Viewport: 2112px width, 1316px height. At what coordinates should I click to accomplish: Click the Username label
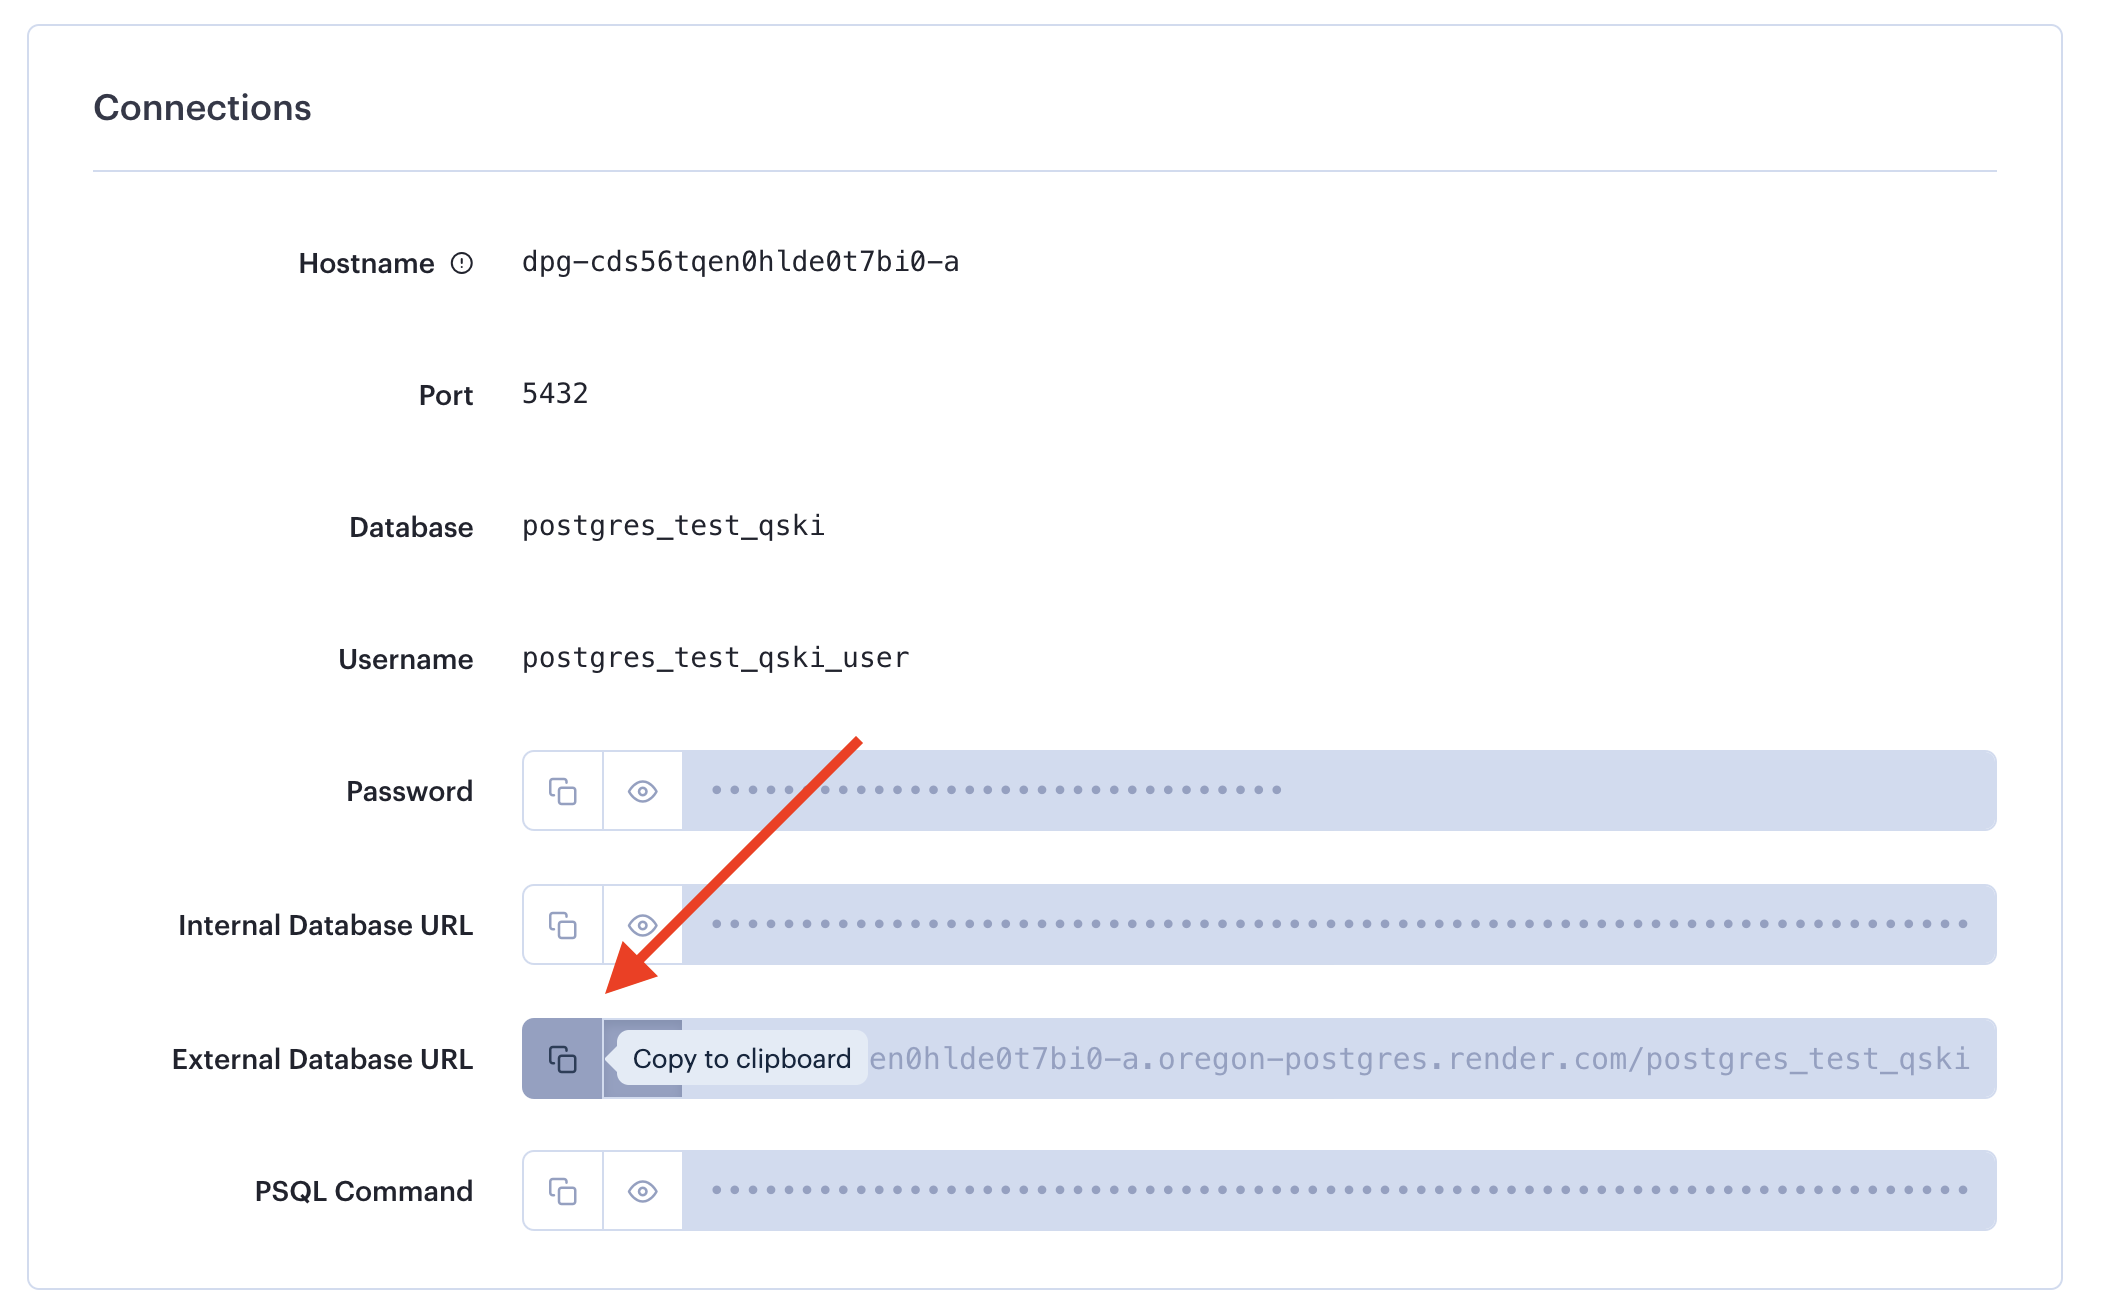405,659
